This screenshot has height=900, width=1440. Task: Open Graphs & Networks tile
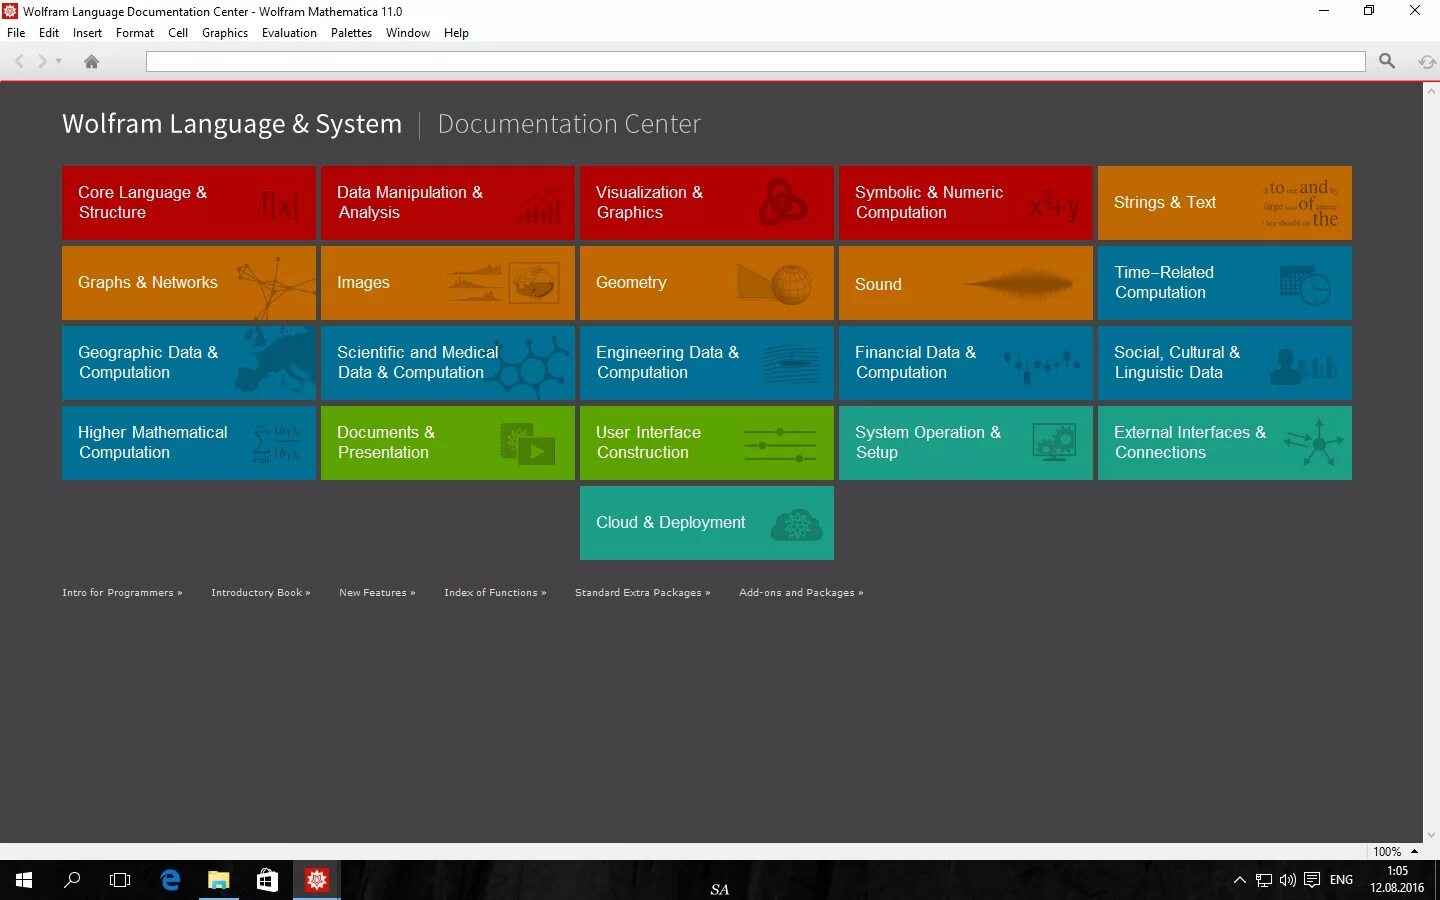(189, 283)
